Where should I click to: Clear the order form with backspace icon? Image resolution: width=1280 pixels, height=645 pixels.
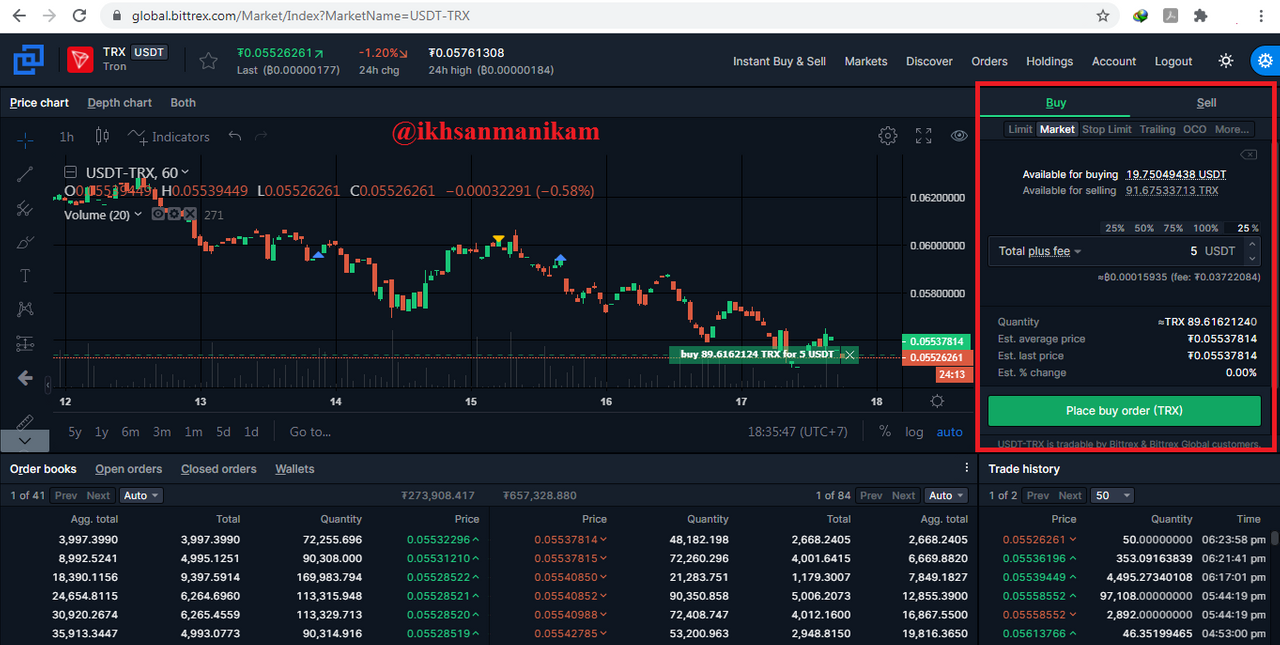[1248, 155]
